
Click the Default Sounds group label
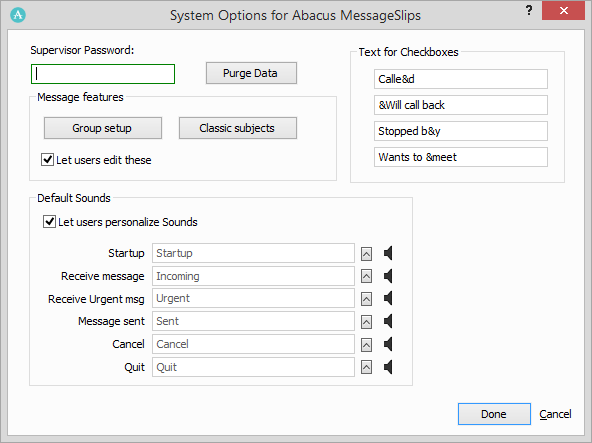(x=74, y=198)
